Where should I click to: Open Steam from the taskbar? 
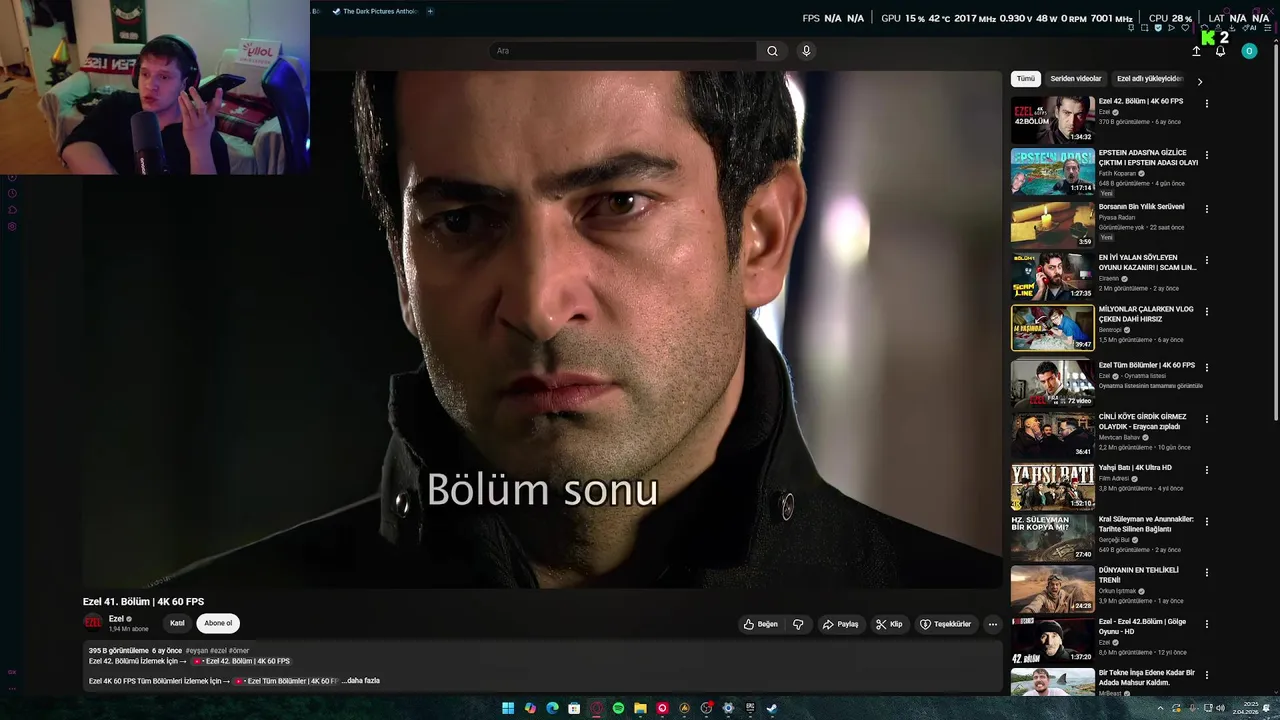tap(772, 708)
